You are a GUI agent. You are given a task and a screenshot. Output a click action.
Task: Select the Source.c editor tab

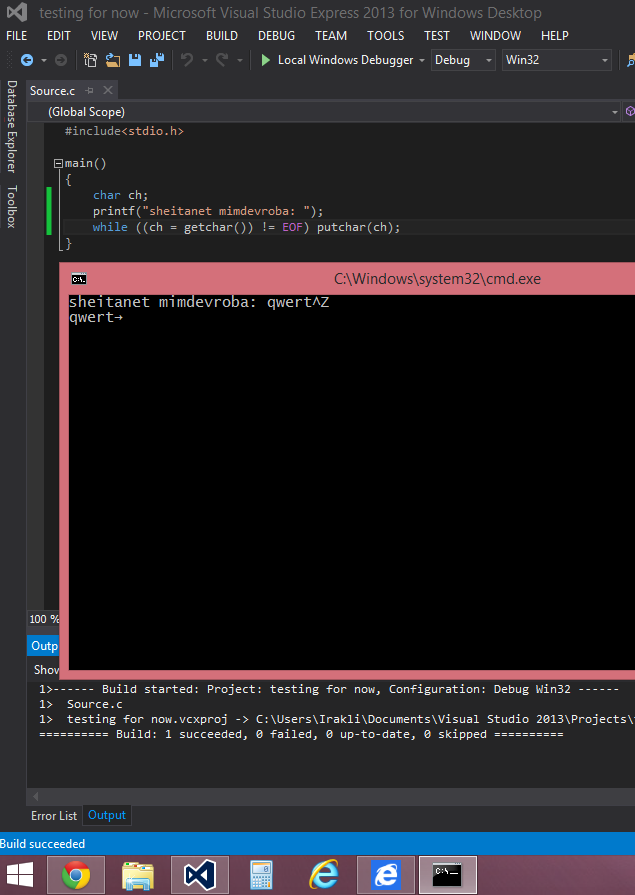tap(53, 91)
